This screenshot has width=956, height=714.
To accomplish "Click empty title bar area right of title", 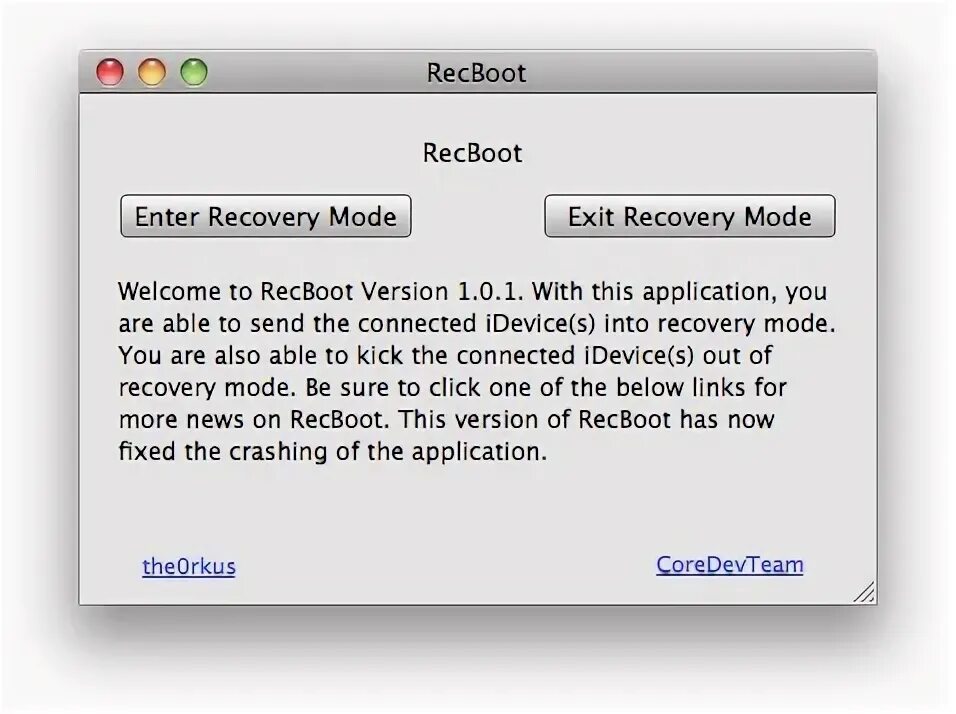I will coord(700,73).
